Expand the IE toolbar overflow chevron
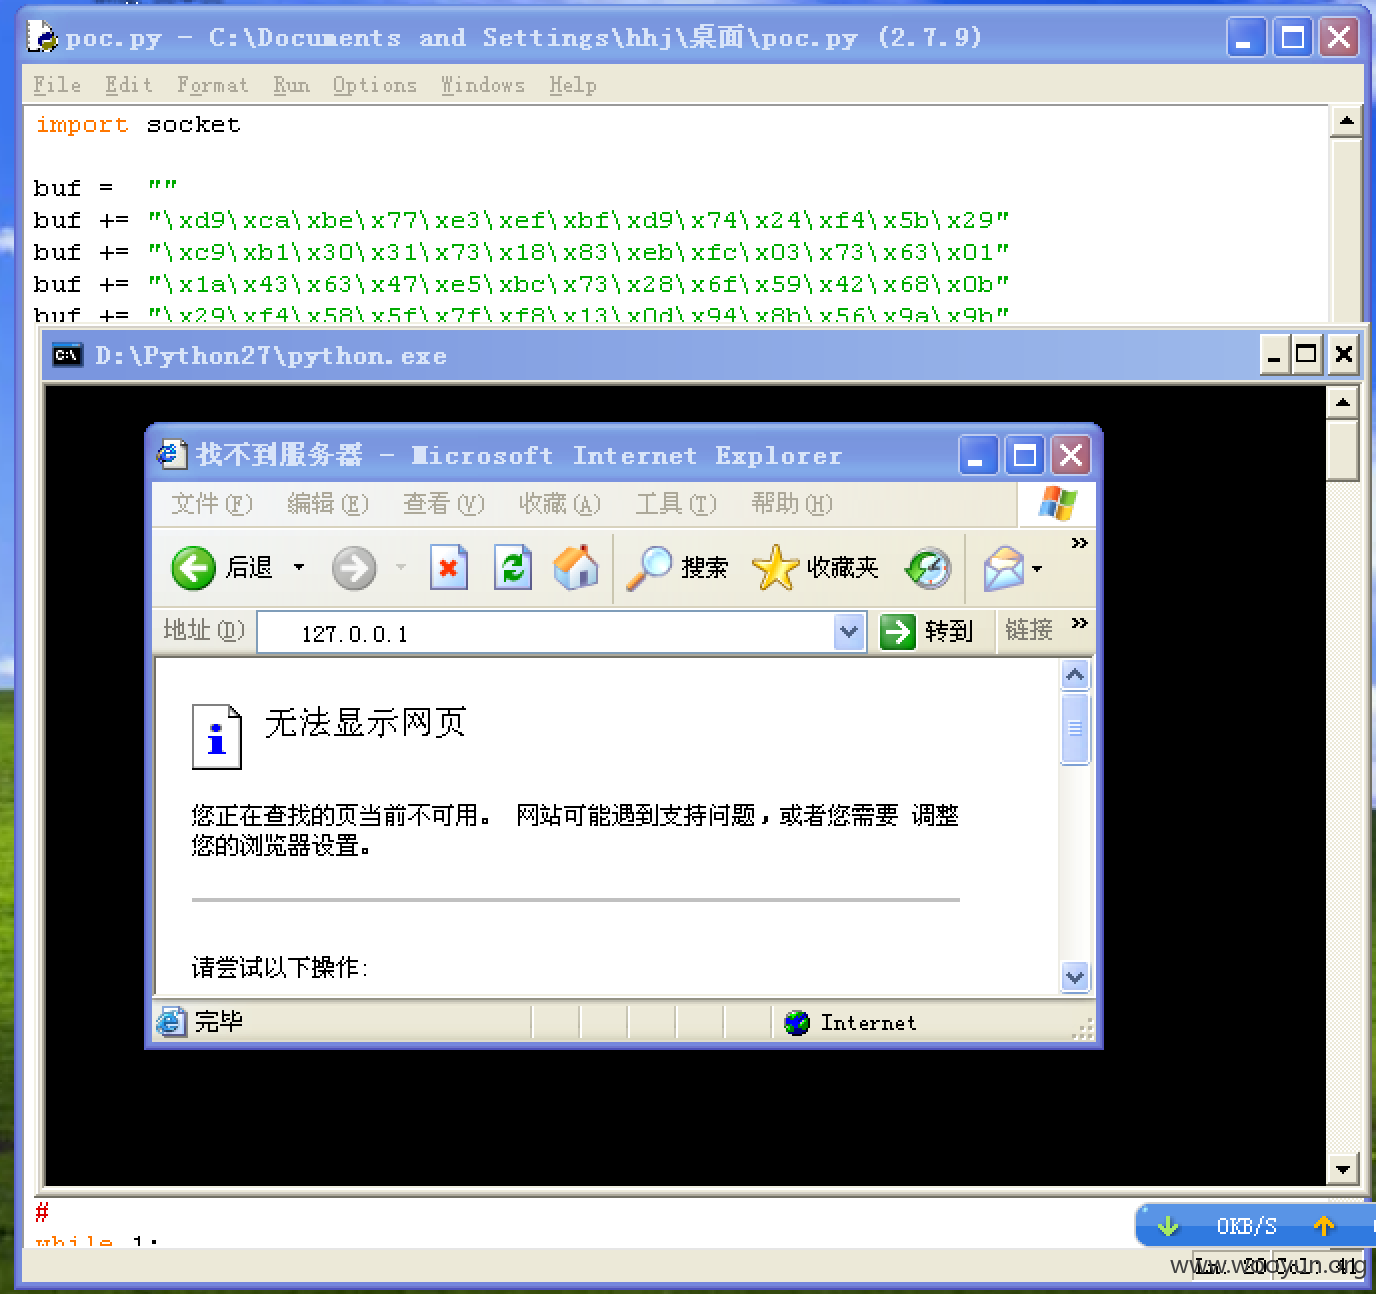The height and width of the screenshot is (1294, 1376). [x=1079, y=543]
